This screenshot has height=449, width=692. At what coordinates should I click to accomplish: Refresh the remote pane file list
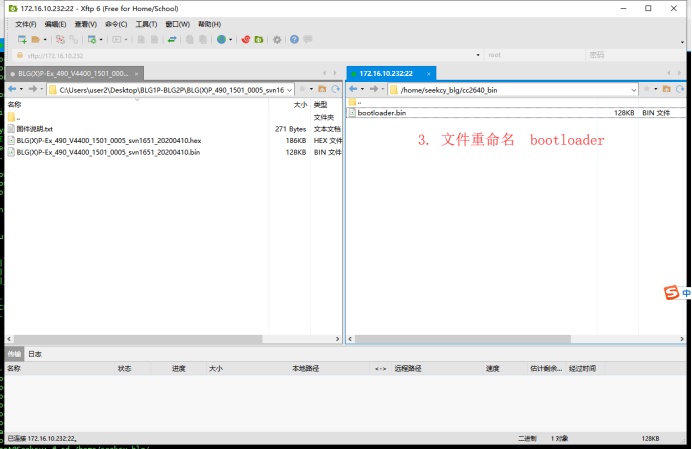point(680,89)
